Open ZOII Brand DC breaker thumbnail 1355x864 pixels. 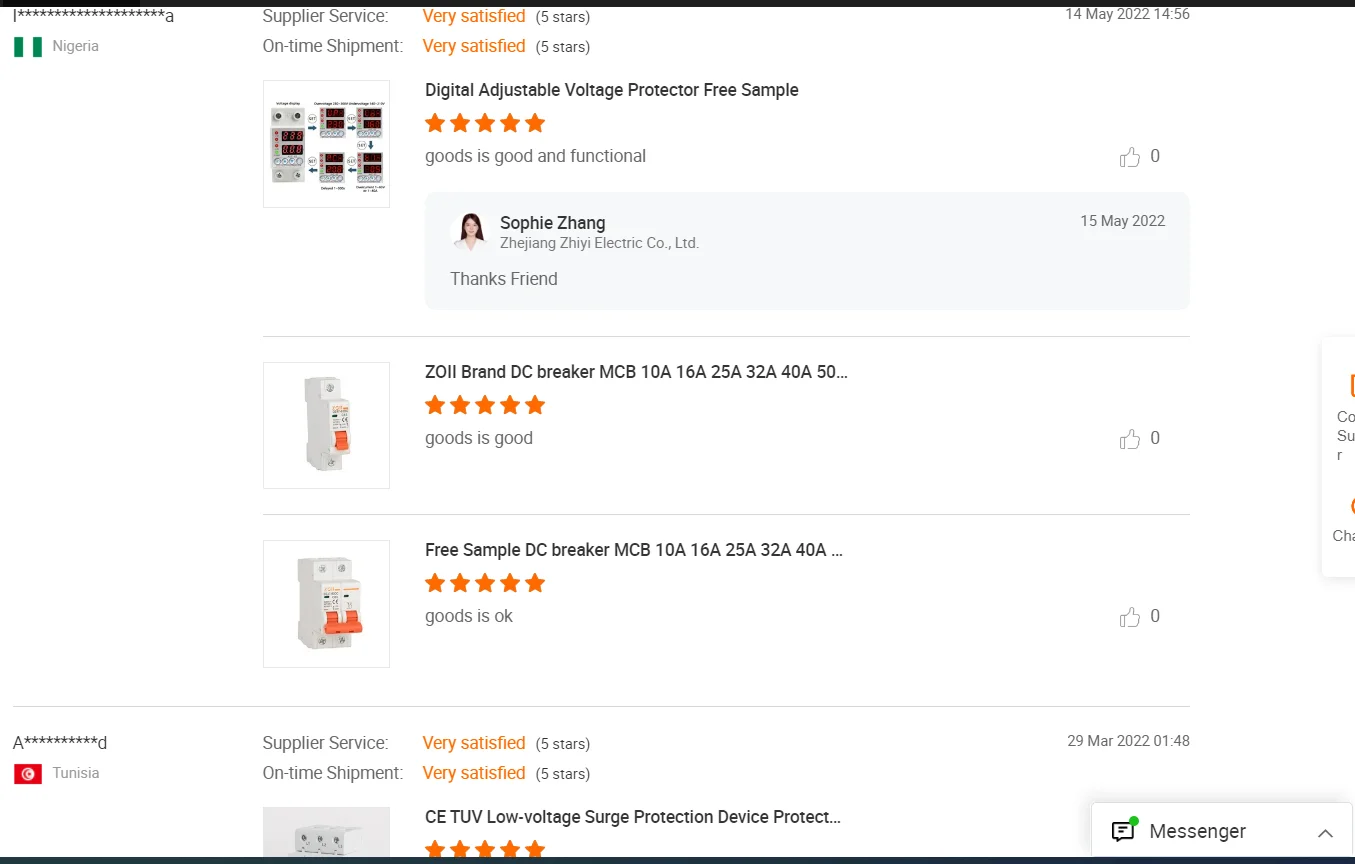pyautogui.click(x=326, y=425)
